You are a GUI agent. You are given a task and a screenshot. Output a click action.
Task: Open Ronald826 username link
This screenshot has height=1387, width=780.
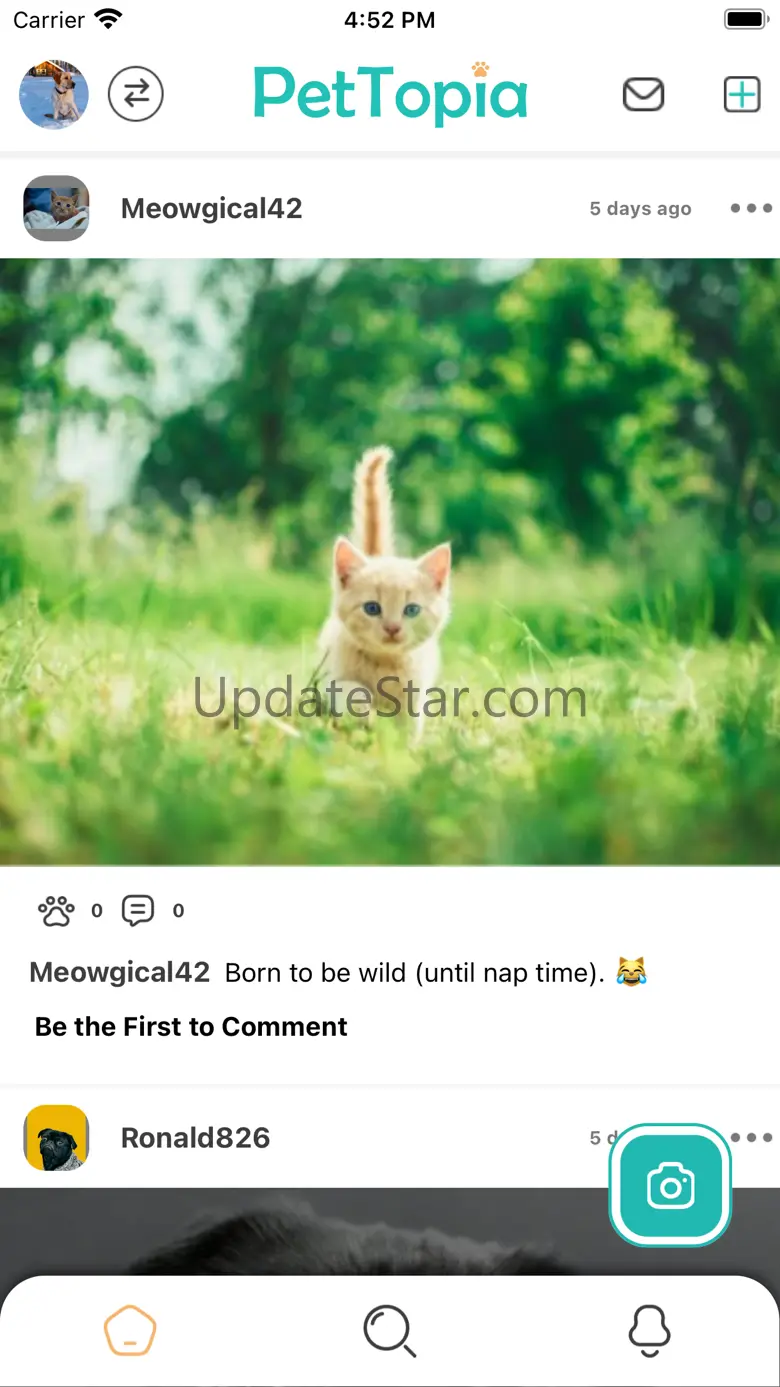click(x=195, y=1137)
